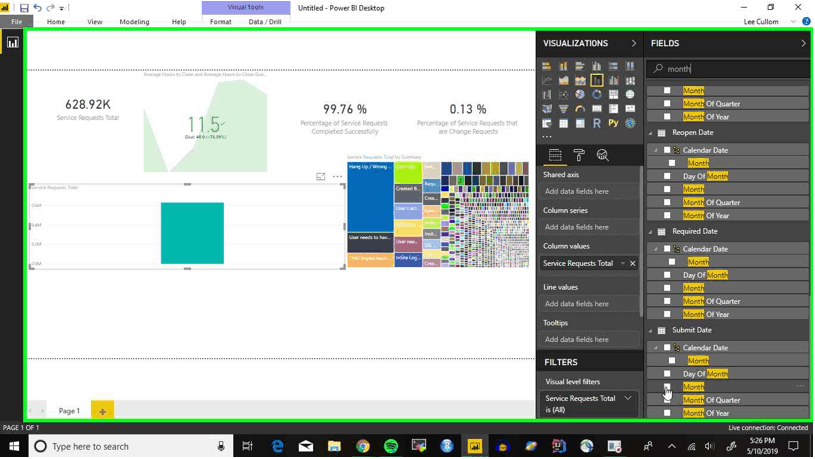The image size is (815, 459).
Task: Show more custom visuals ellipsis
Action: (x=546, y=137)
